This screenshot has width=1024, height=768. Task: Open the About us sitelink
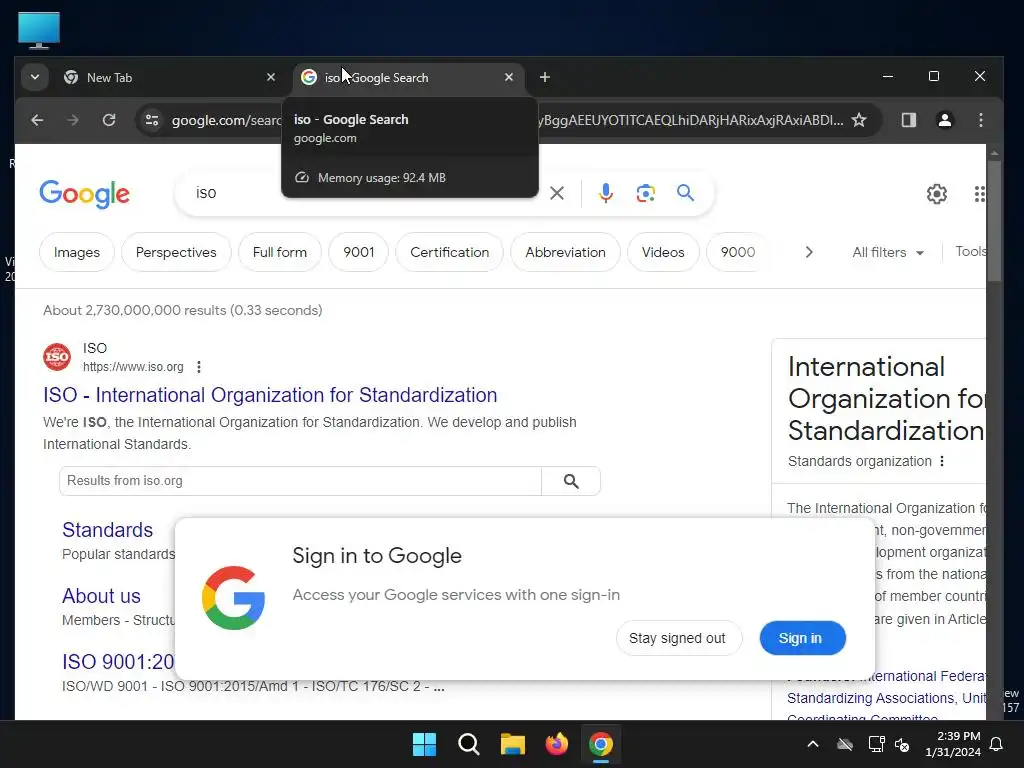pos(101,596)
